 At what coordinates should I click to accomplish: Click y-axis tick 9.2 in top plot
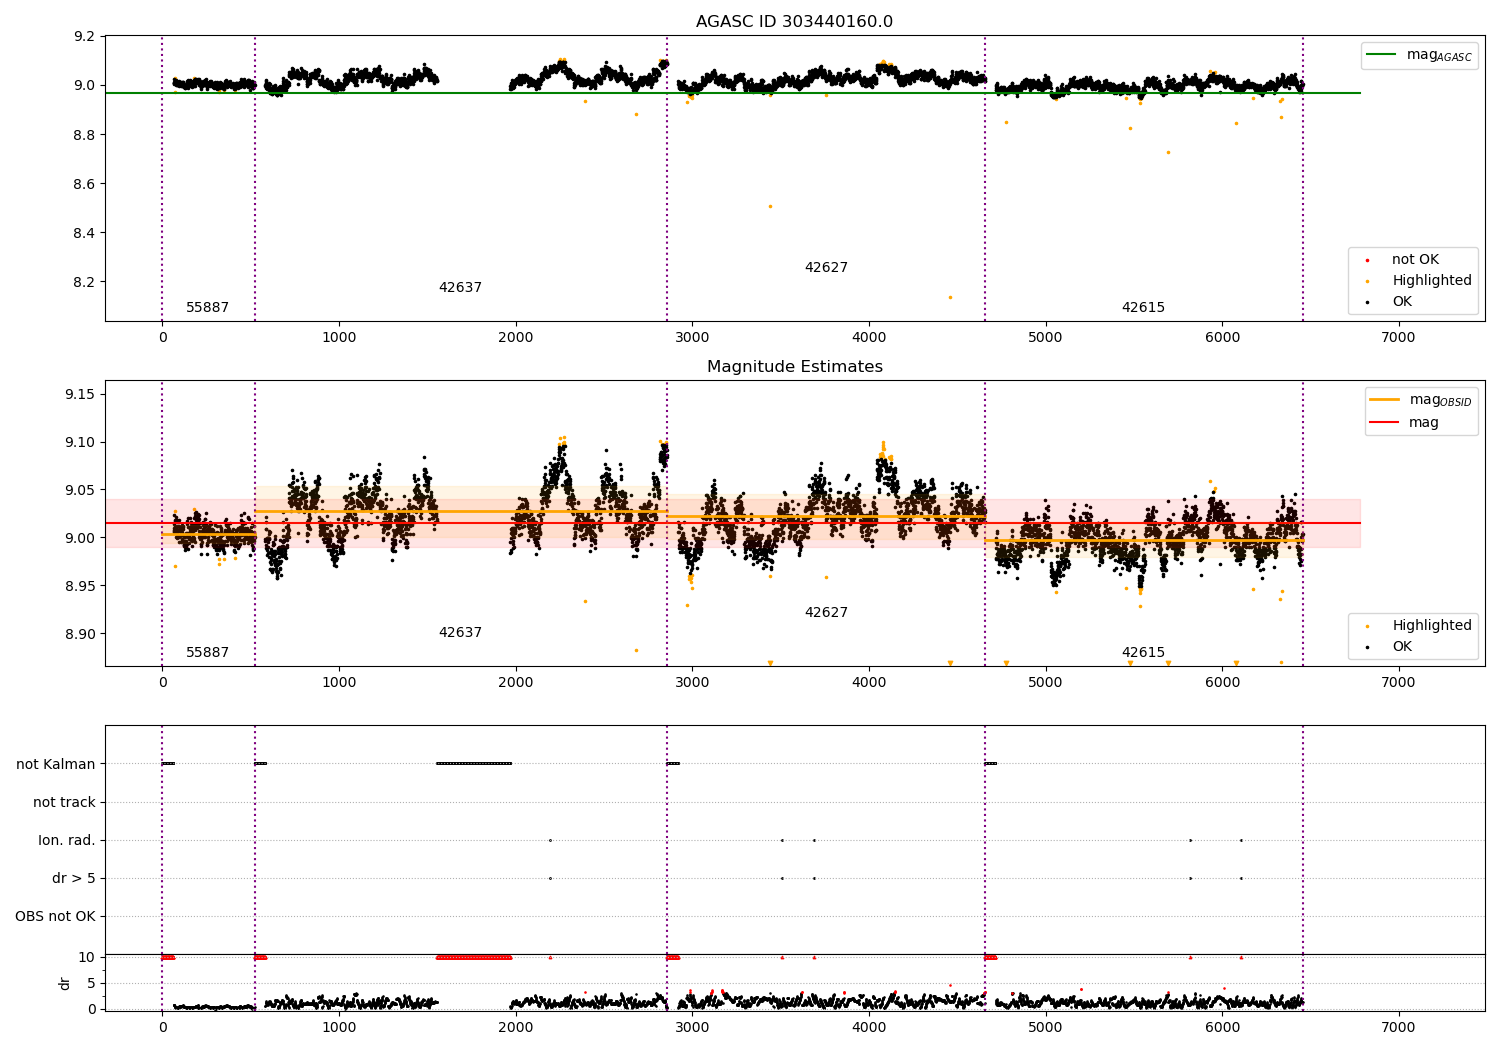tap(85, 37)
